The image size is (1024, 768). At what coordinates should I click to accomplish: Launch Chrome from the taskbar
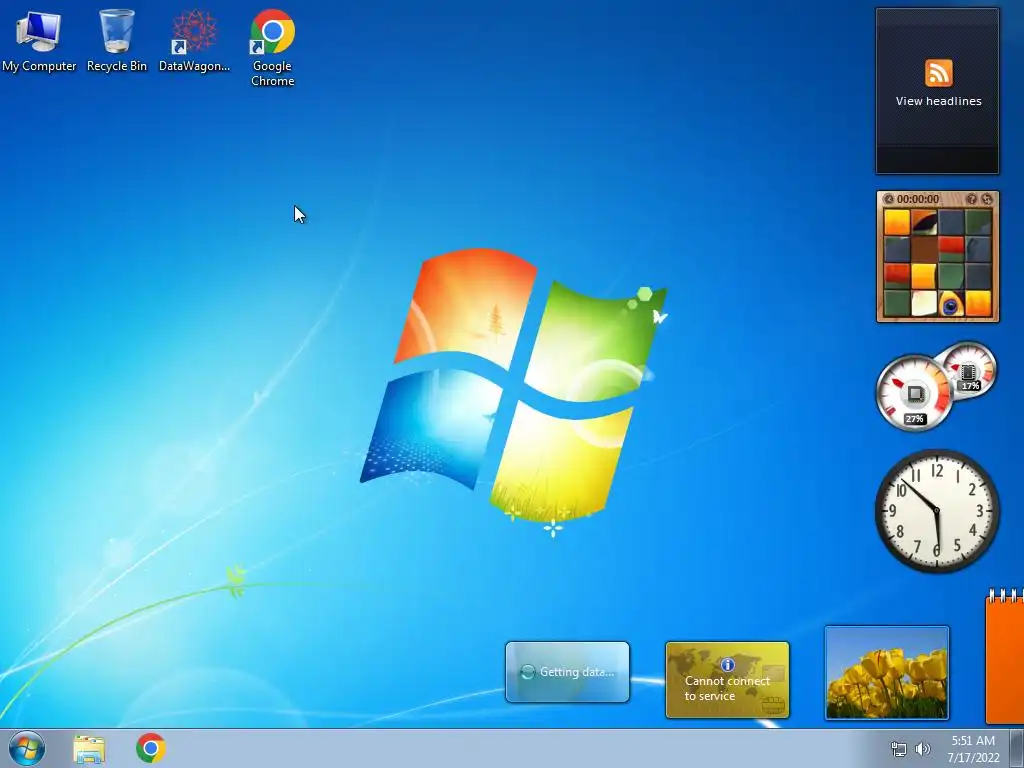pos(150,748)
